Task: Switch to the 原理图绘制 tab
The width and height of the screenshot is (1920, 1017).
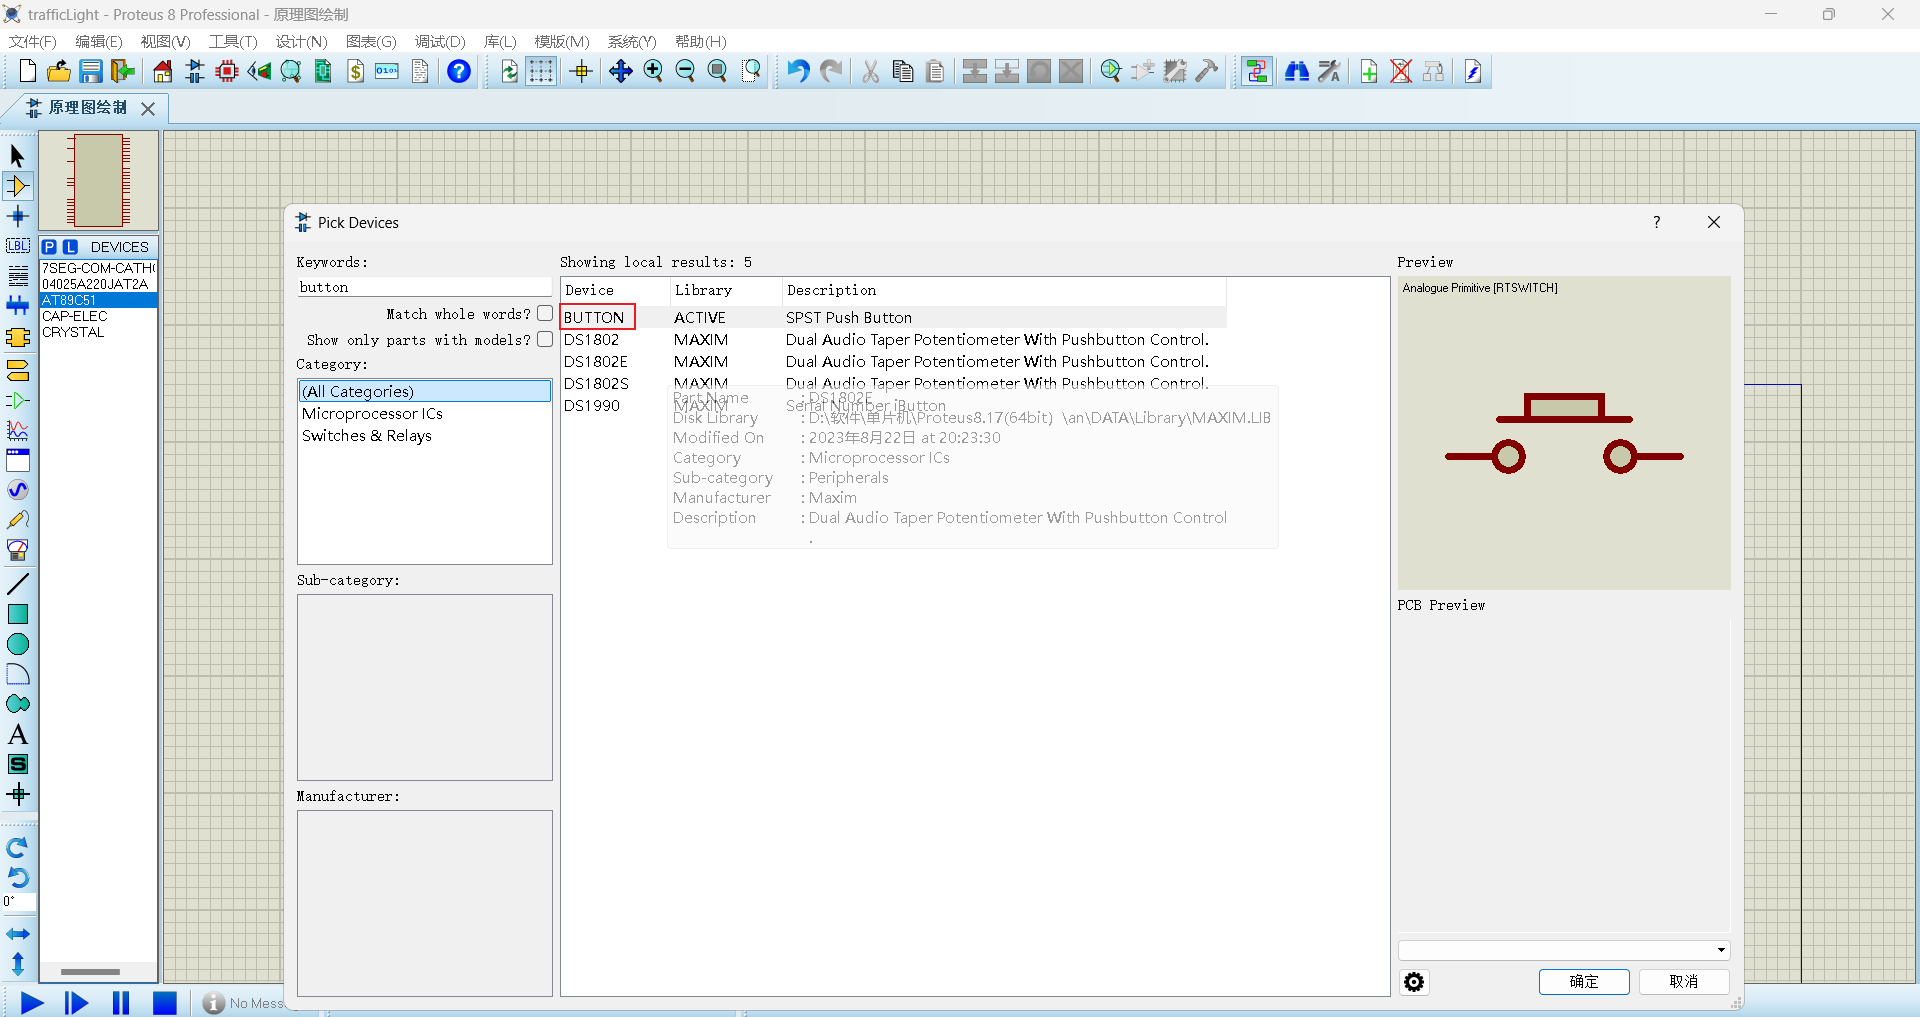Action: [x=88, y=107]
